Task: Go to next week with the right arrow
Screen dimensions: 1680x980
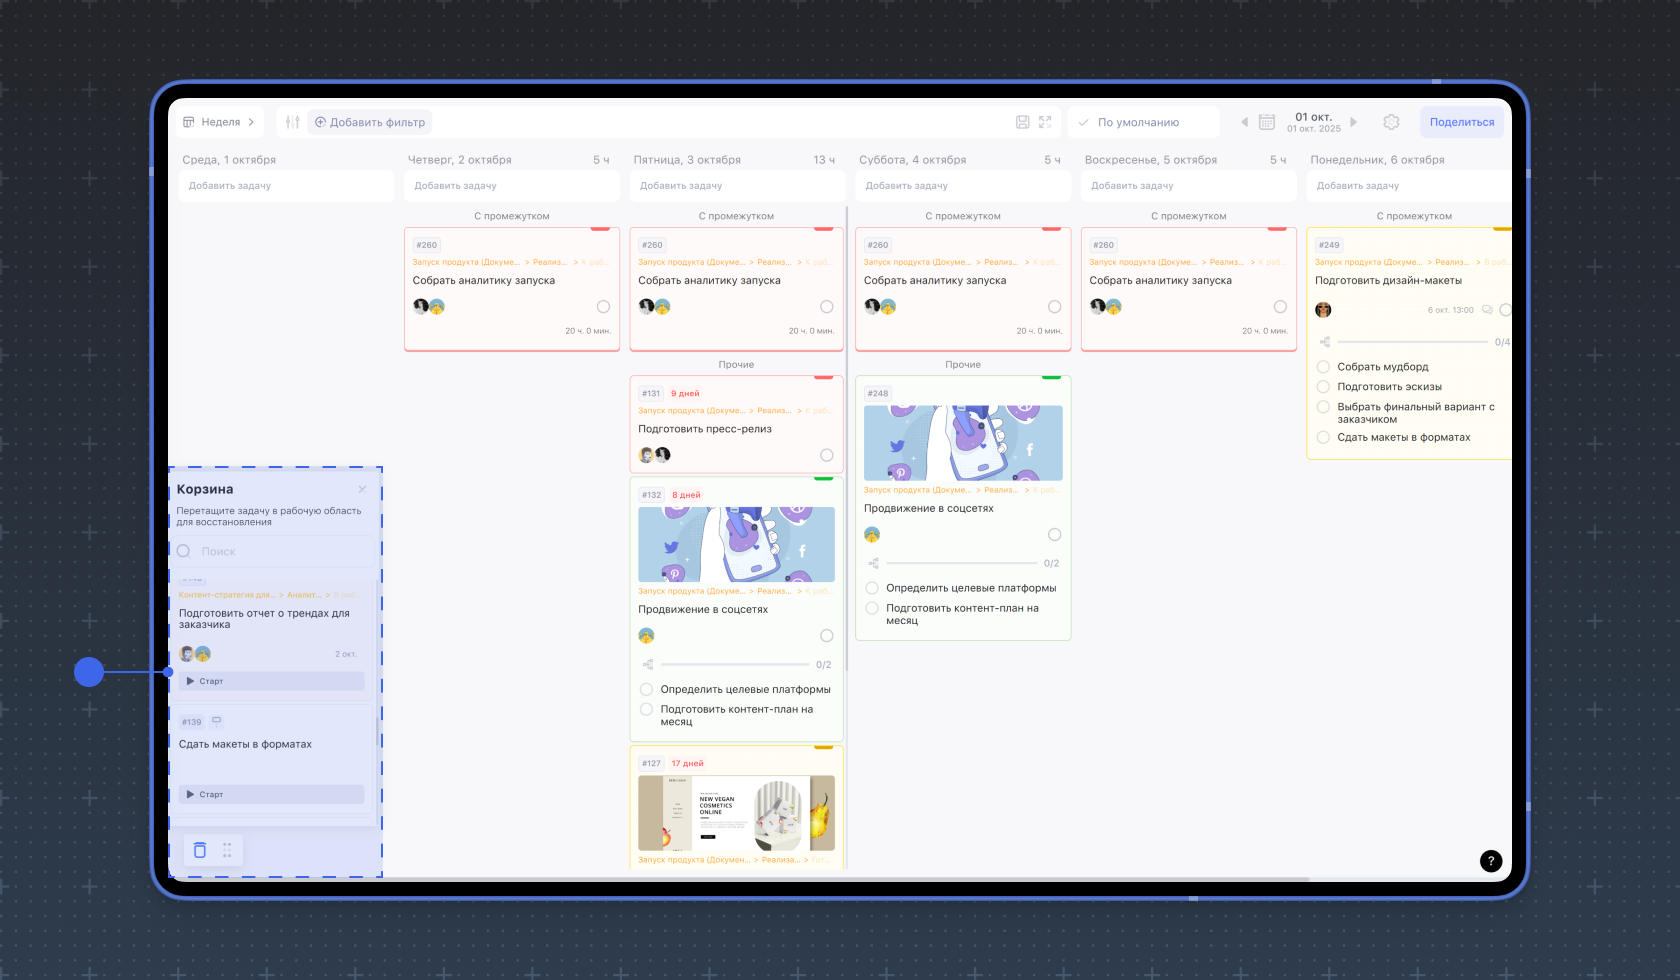Action: tap(1354, 122)
